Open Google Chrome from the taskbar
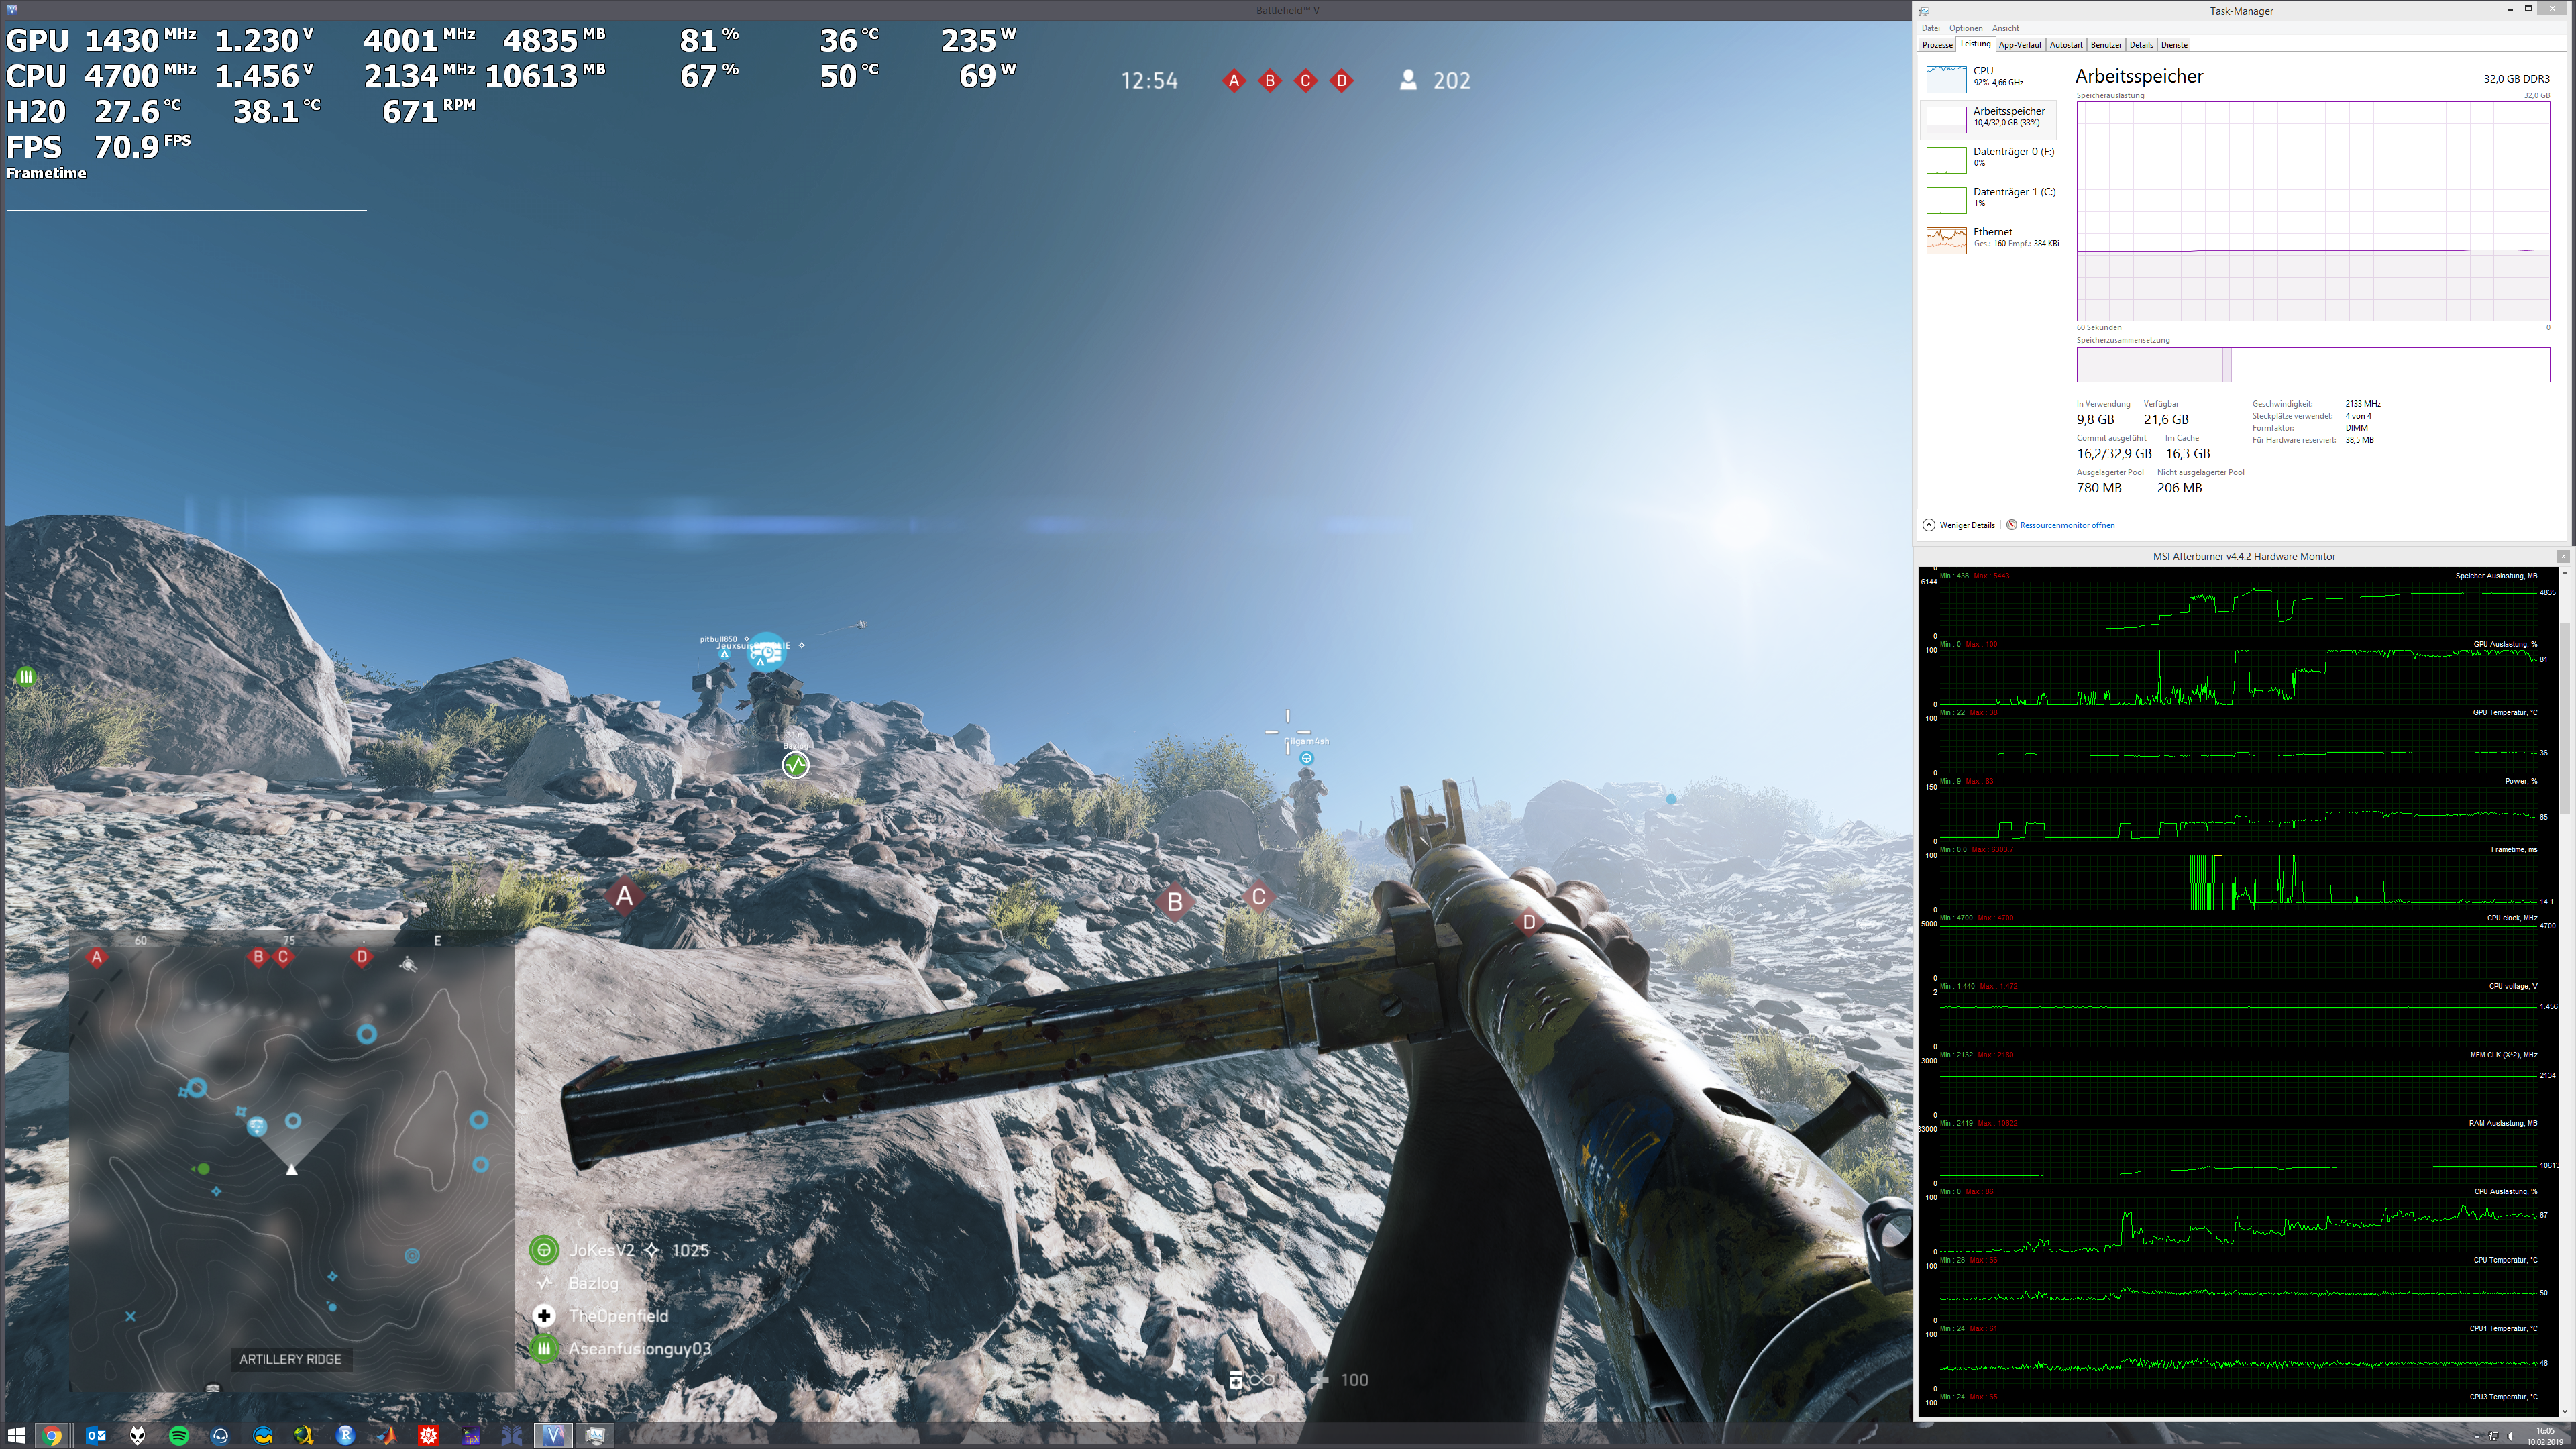 pyautogui.click(x=52, y=1435)
